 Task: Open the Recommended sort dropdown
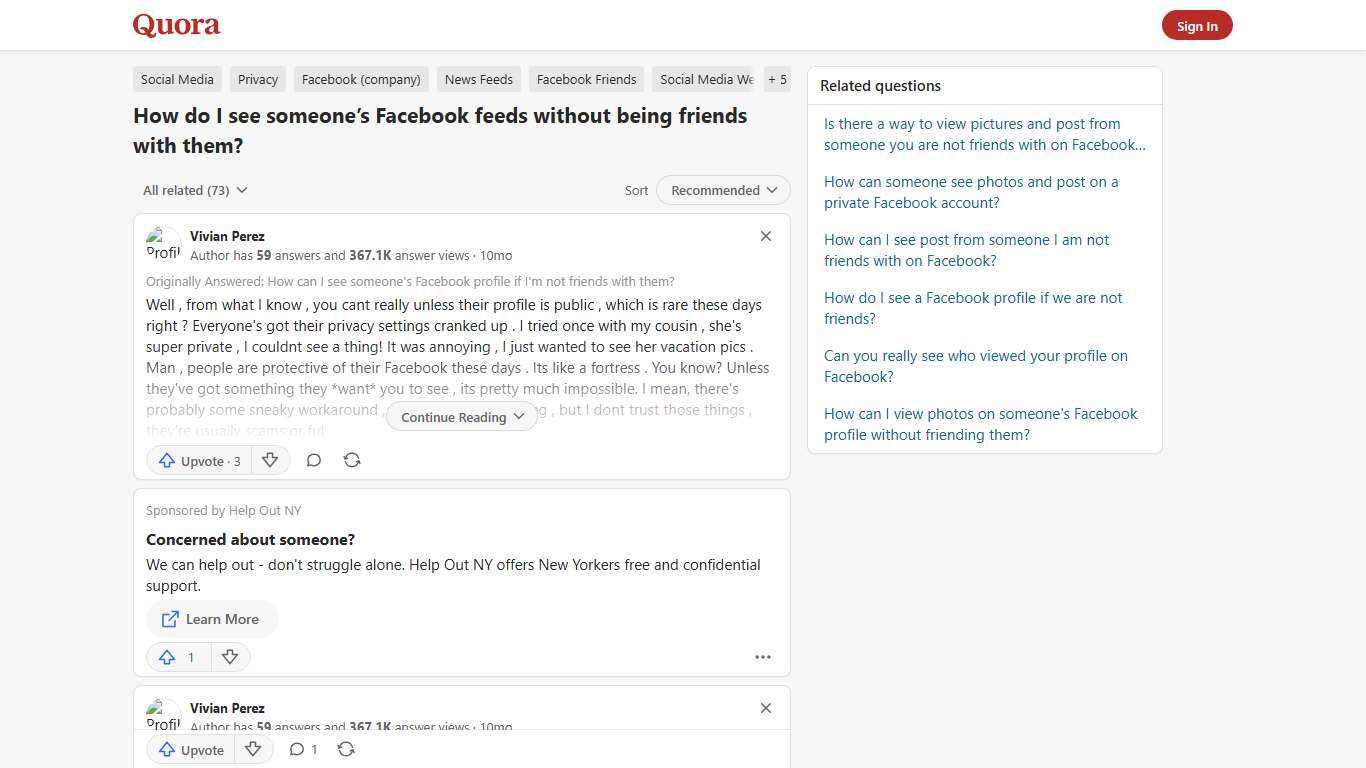tap(722, 190)
